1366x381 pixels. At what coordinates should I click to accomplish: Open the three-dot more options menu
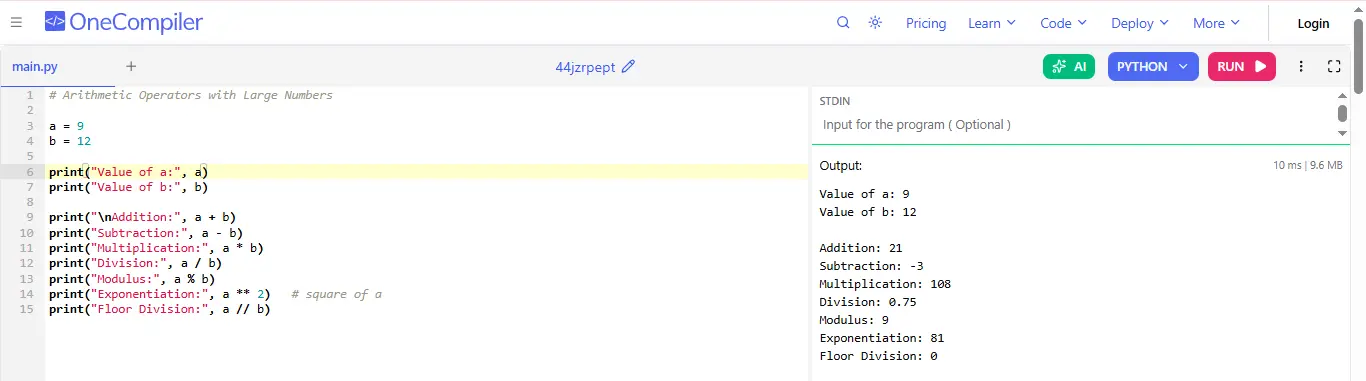pyautogui.click(x=1301, y=66)
